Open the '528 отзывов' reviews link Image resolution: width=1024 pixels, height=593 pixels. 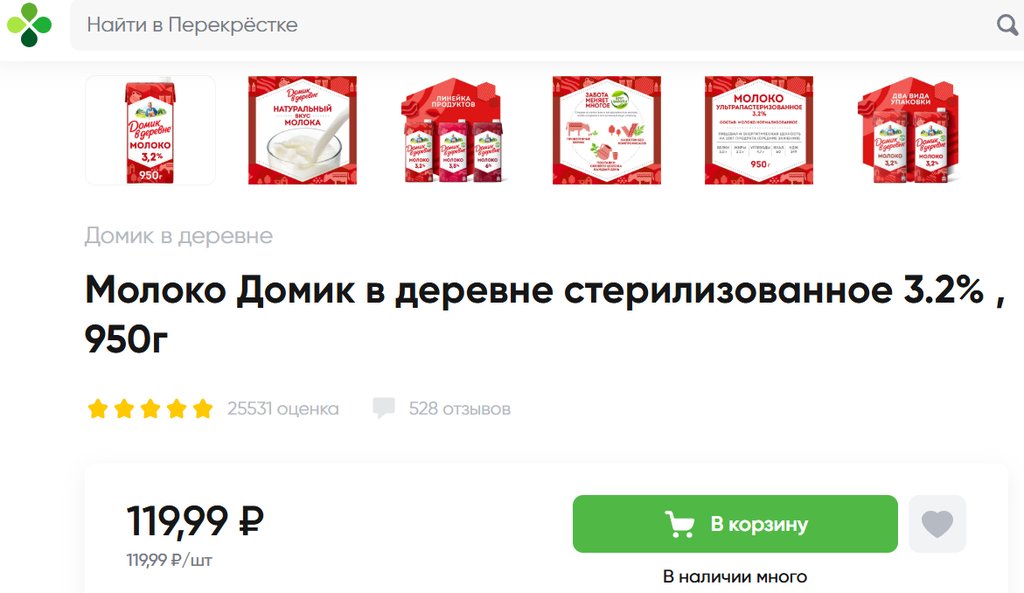coord(460,409)
